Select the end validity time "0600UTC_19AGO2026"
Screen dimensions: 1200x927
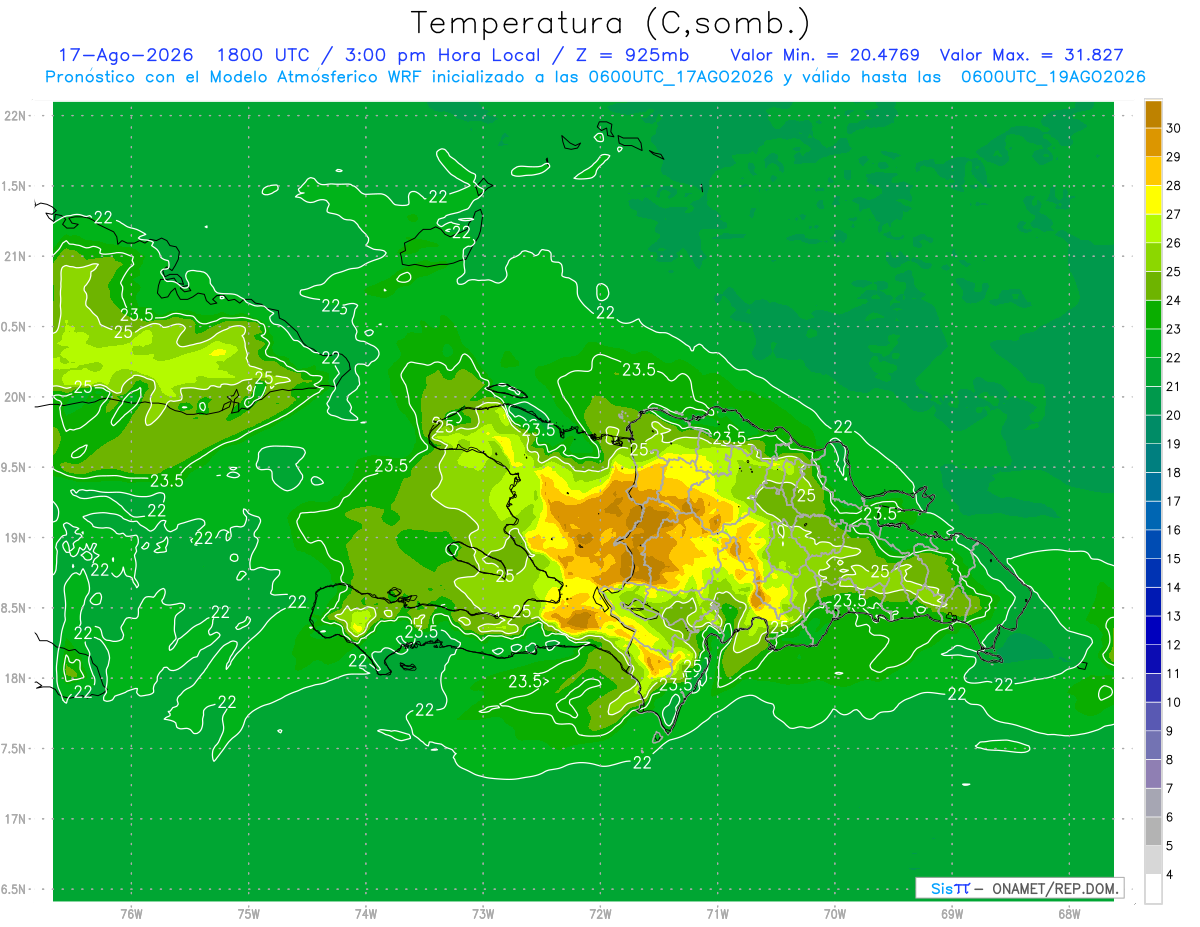1052,77
